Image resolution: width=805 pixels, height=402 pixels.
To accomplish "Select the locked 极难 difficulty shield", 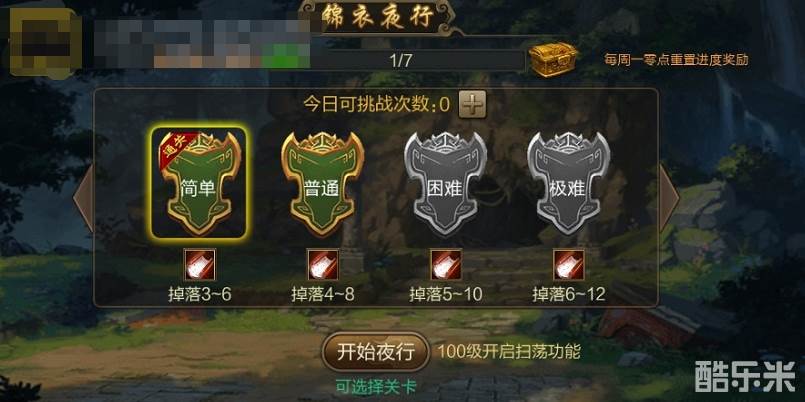I will [568, 183].
